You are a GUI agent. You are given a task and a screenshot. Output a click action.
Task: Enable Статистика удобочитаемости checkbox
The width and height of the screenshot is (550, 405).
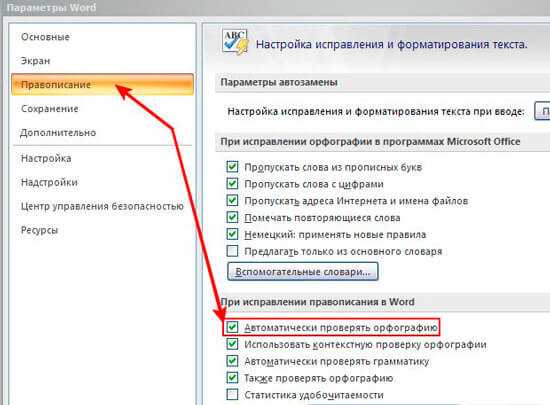pos(232,395)
